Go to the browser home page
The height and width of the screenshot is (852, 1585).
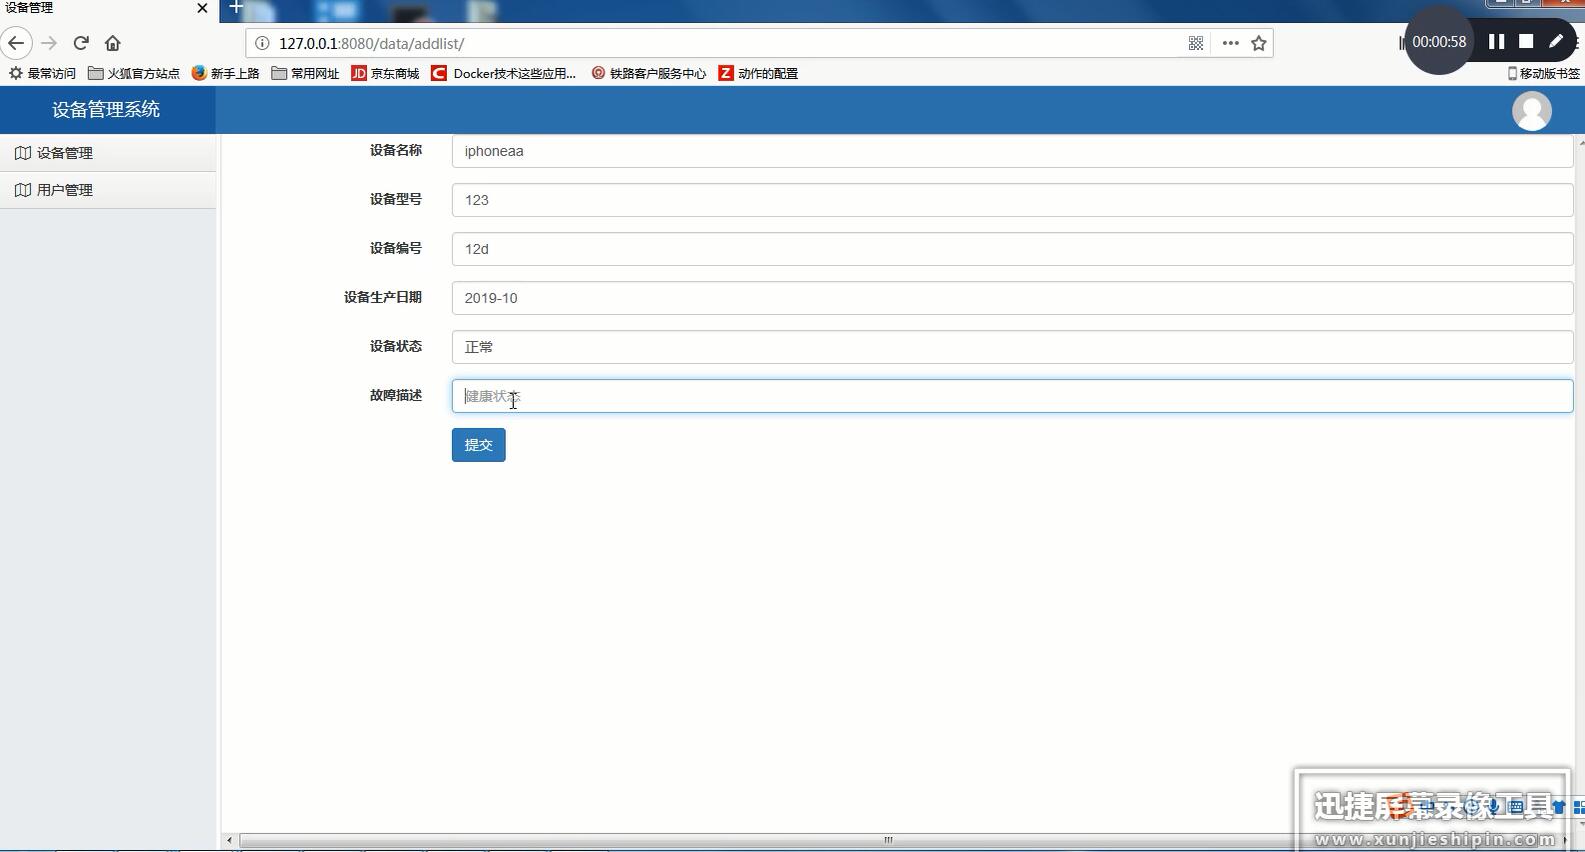[x=113, y=43]
